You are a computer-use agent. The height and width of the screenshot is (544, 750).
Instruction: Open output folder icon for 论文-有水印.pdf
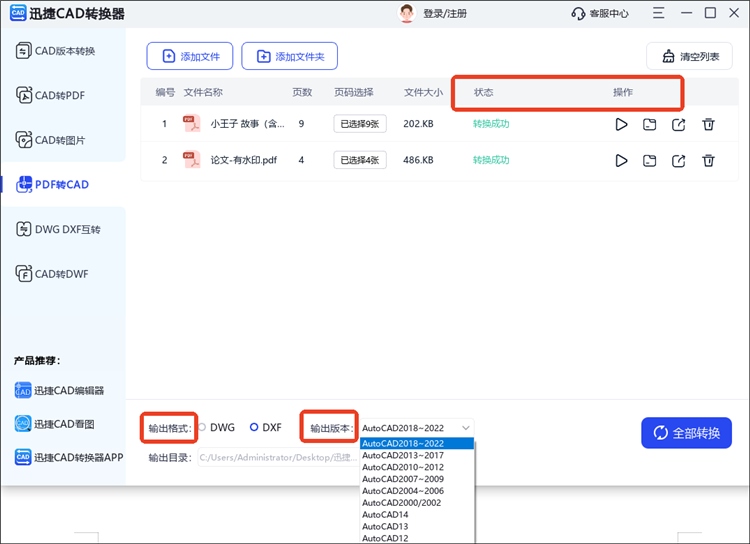pyautogui.click(x=650, y=161)
